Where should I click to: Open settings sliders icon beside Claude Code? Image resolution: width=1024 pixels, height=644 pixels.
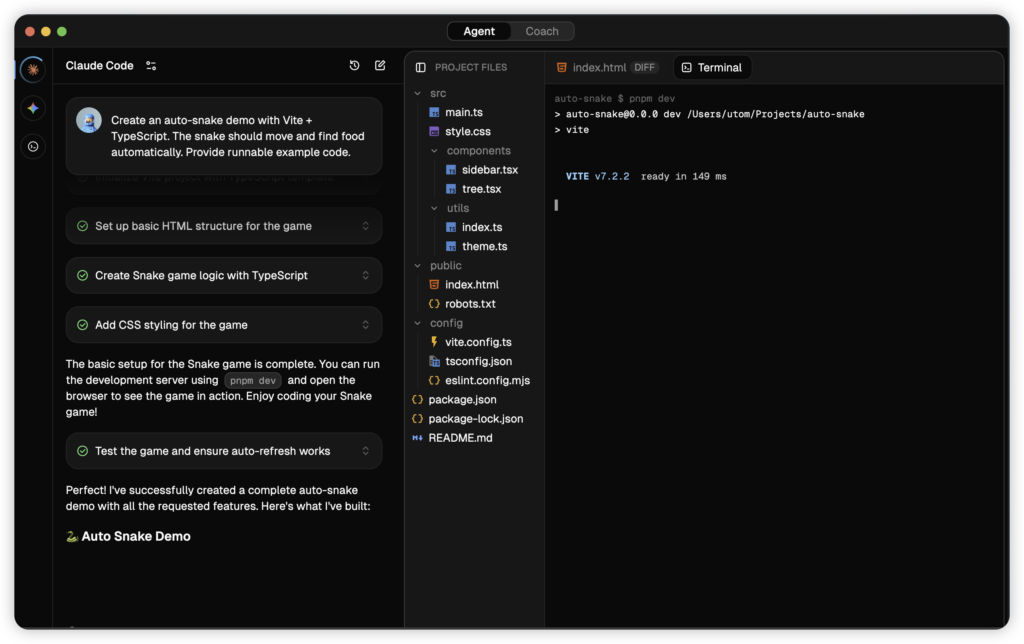[x=151, y=66]
